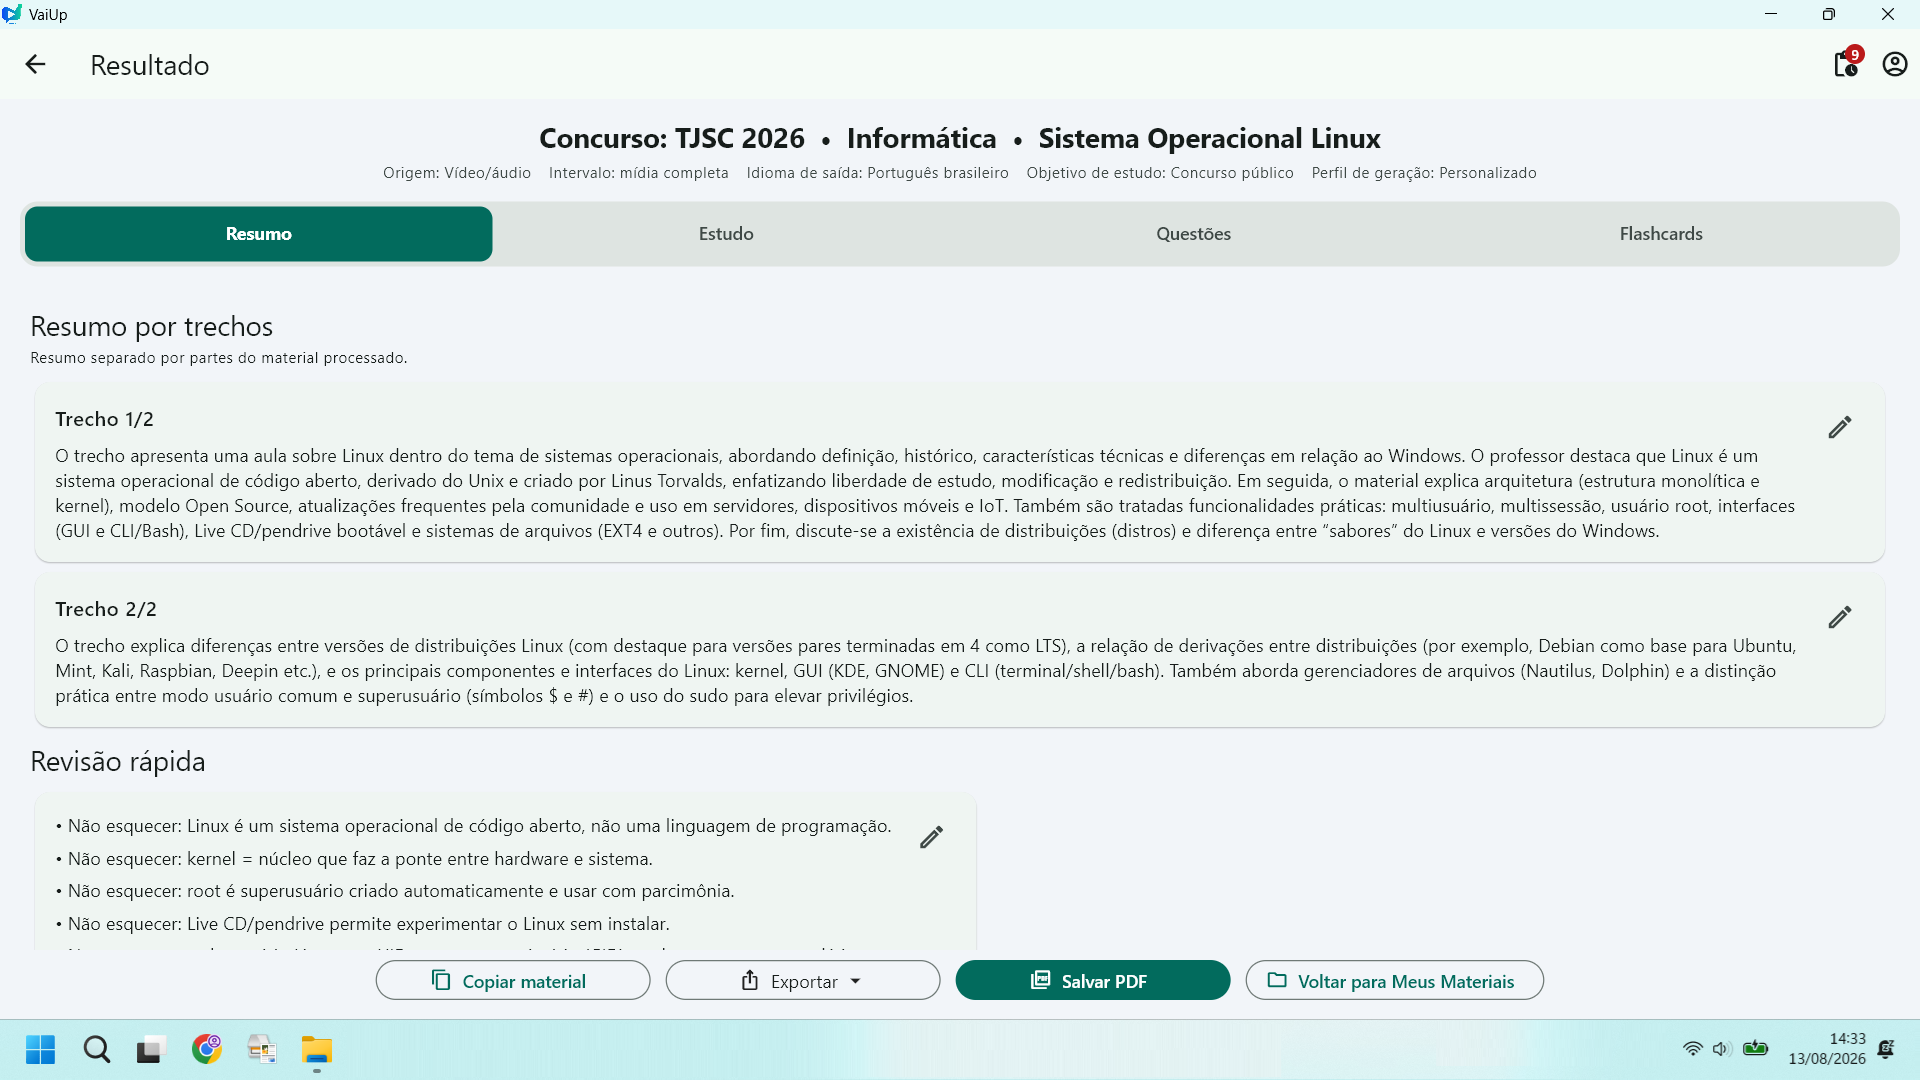
Task: Open the Windows Start menu
Action: [40, 1049]
